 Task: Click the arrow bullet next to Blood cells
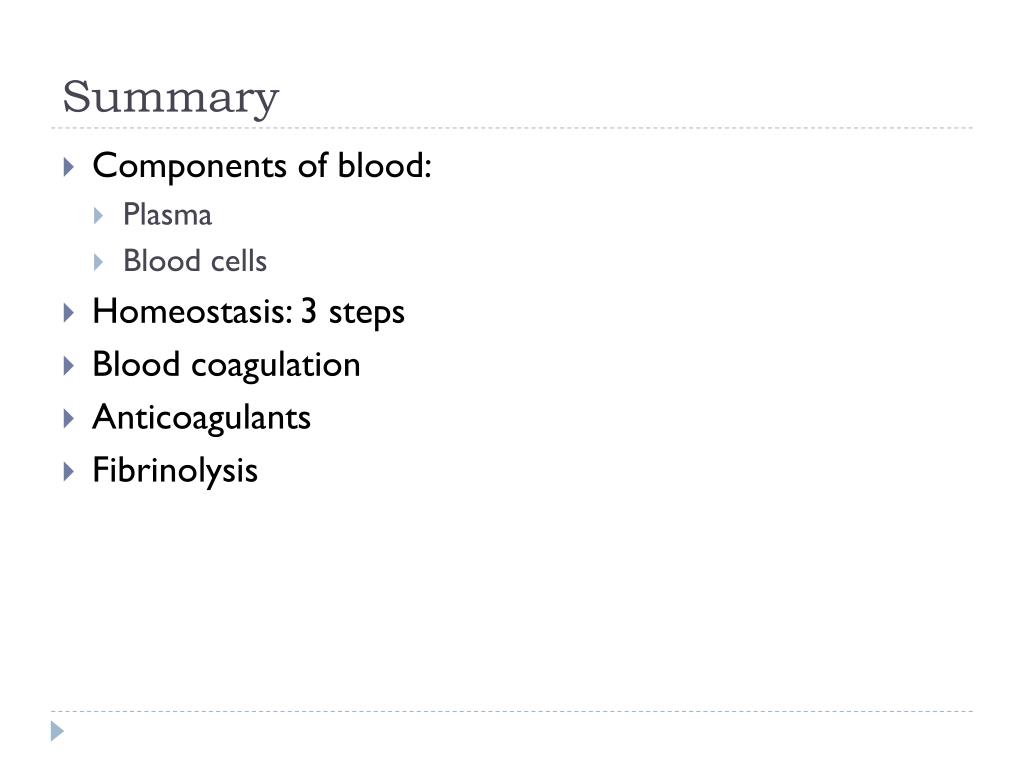[x=99, y=263]
